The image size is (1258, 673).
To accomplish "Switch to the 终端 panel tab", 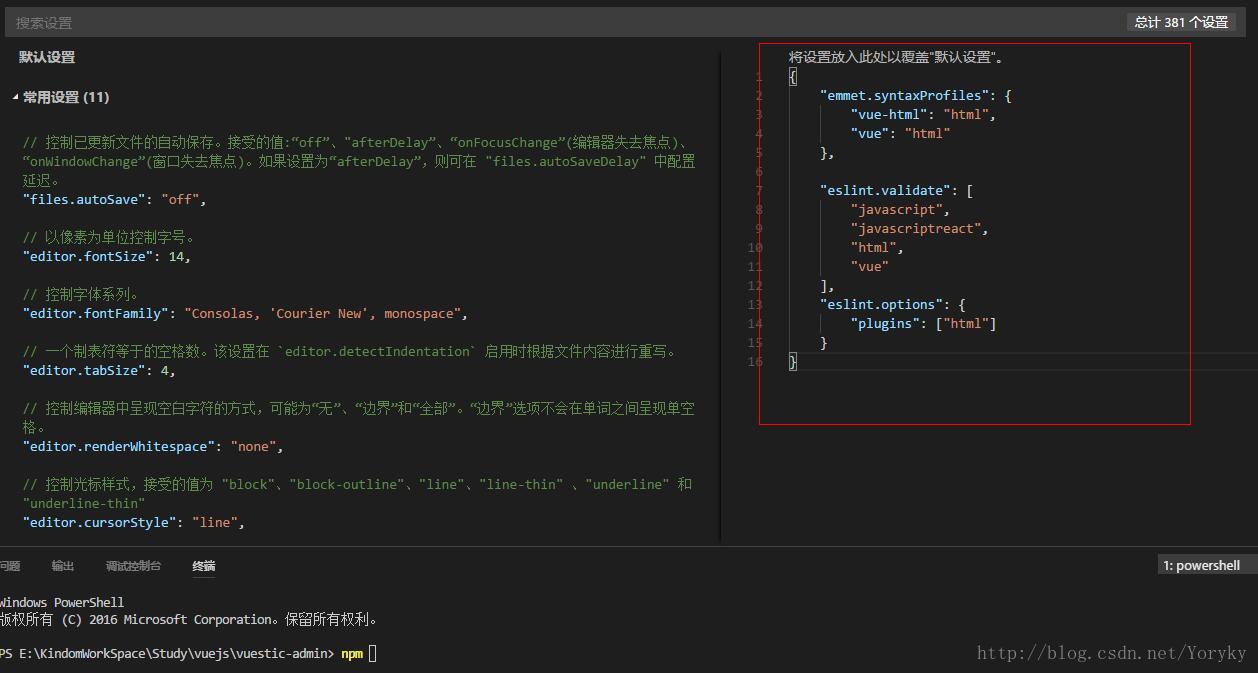I will click(x=204, y=566).
